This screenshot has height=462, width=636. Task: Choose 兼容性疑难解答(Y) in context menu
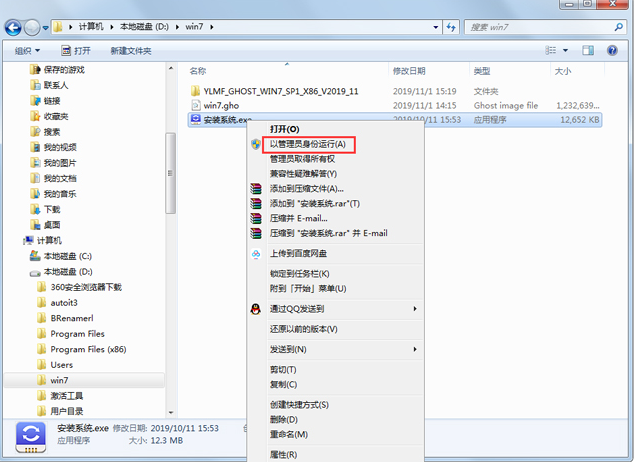tap(303, 174)
